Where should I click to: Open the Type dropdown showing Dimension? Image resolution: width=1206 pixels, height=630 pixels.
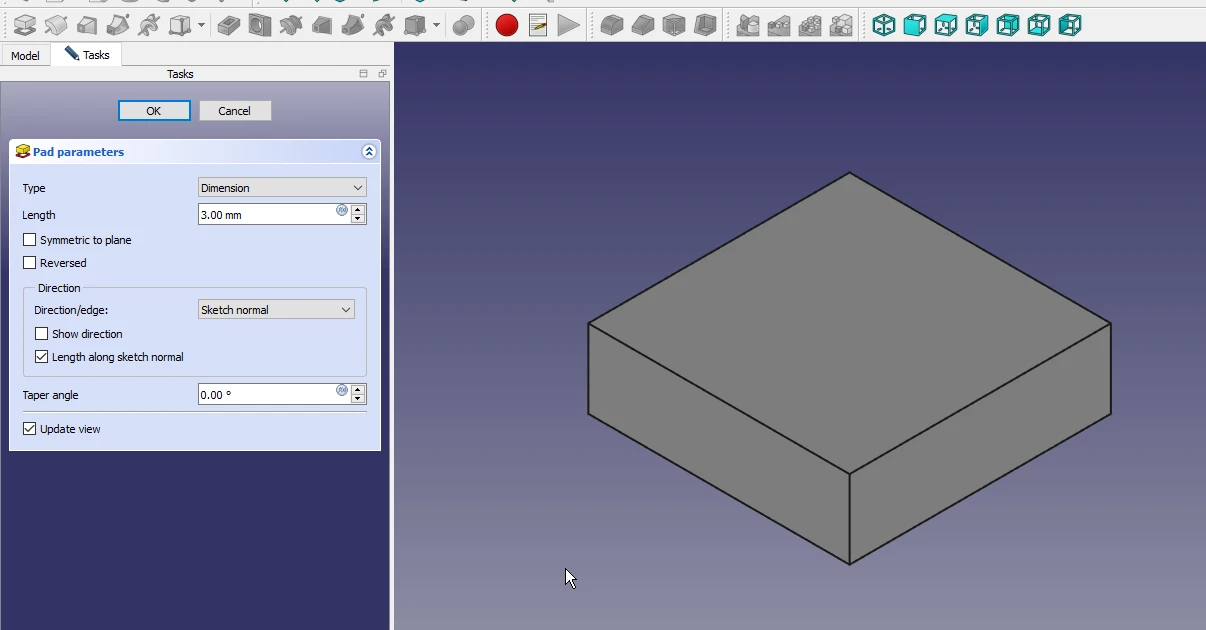282,188
